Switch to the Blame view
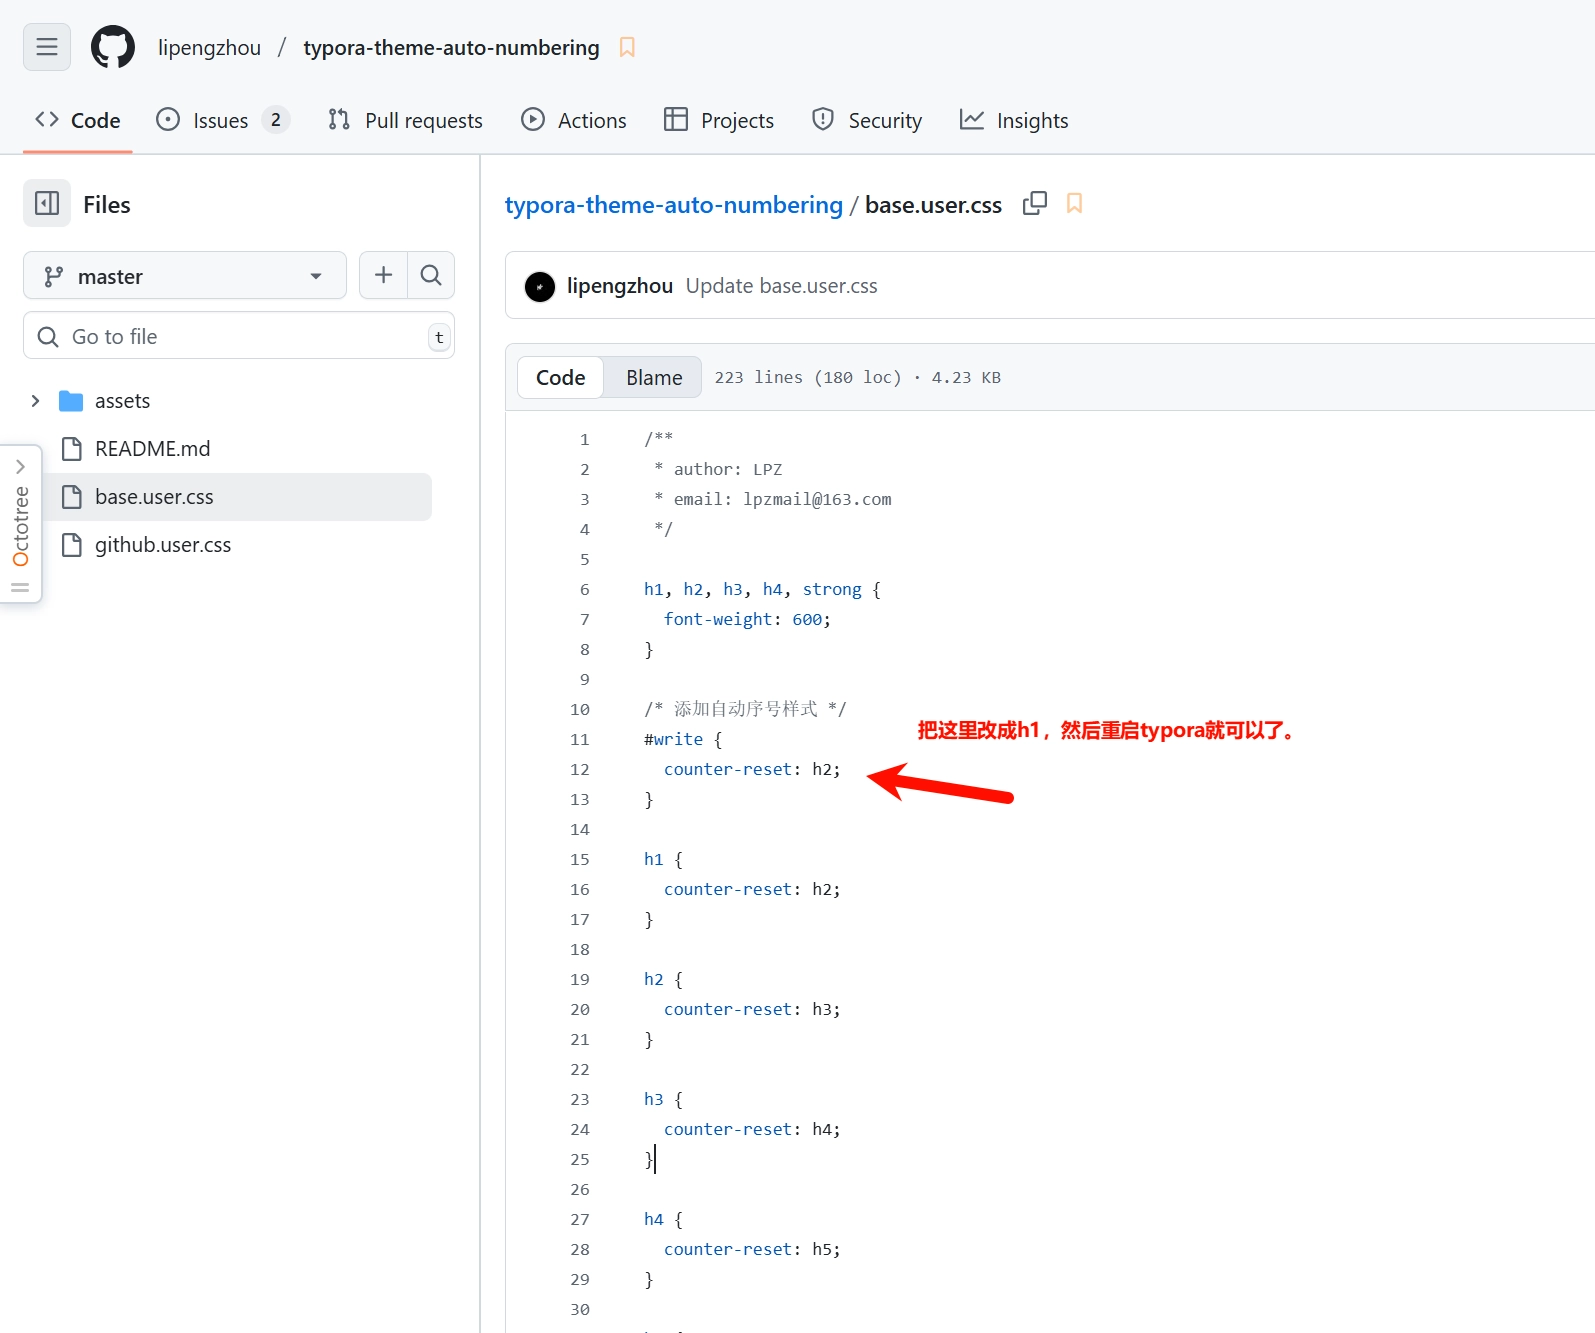 click(654, 377)
